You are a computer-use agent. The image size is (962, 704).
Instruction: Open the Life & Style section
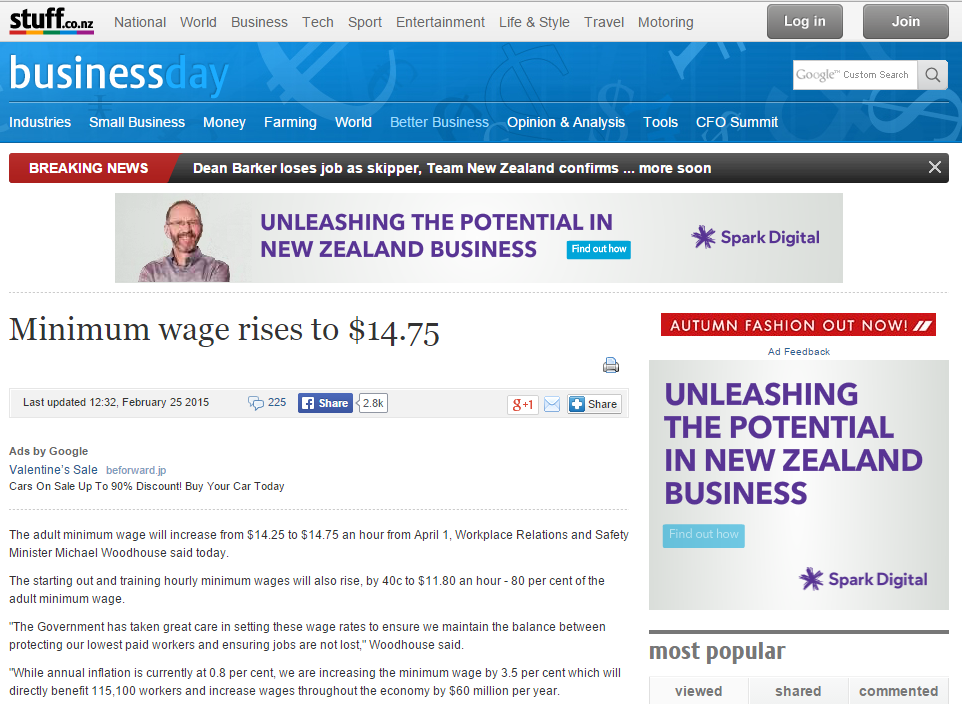pos(534,22)
